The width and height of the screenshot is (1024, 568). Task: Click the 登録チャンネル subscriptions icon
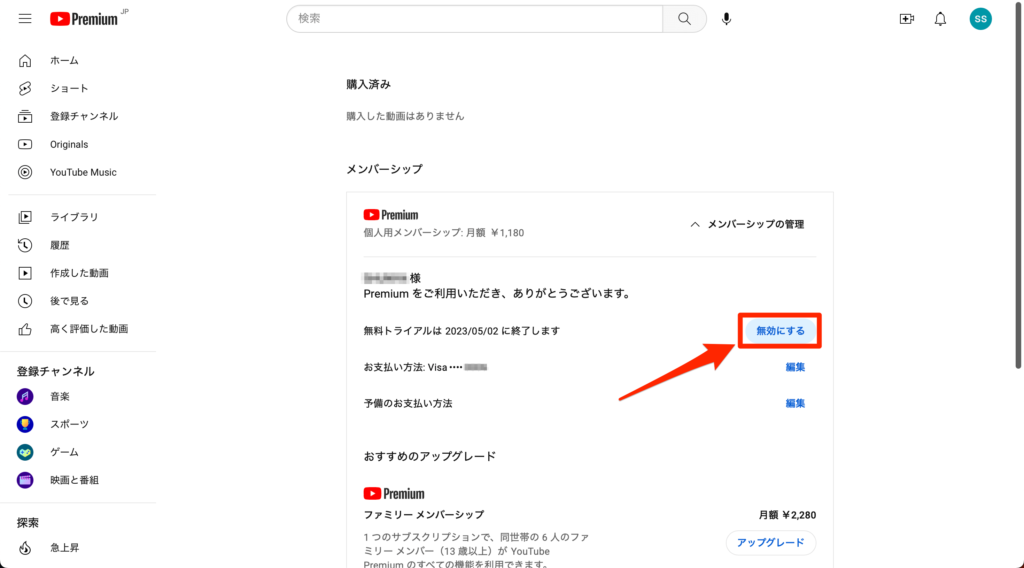(25, 116)
